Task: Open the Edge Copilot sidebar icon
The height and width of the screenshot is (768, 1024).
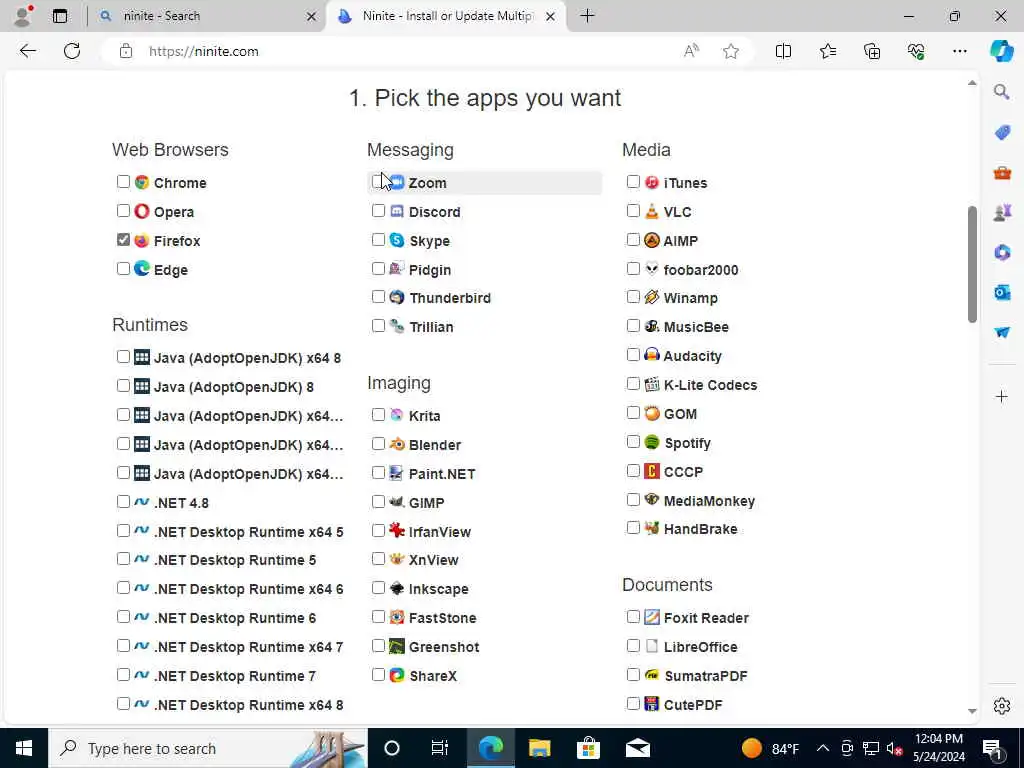Action: coord(1002,51)
